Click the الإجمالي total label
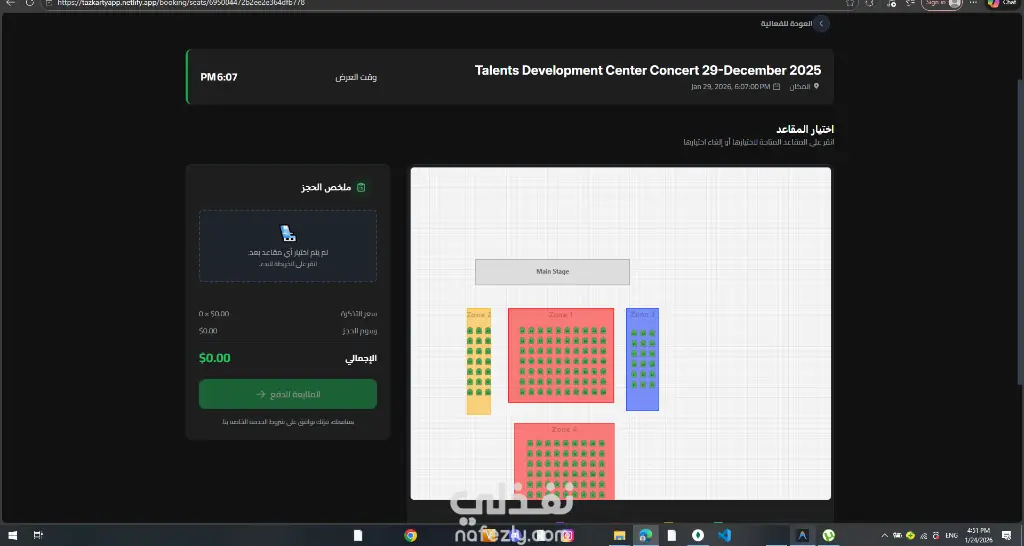The width and height of the screenshot is (1024, 546). (361, 358)
